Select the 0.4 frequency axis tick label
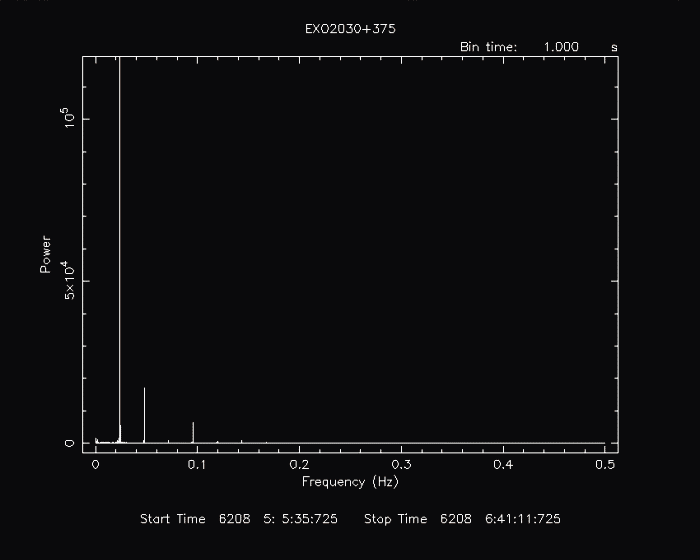The height and width of the screenshot is (560, 700). pos(503,465)
